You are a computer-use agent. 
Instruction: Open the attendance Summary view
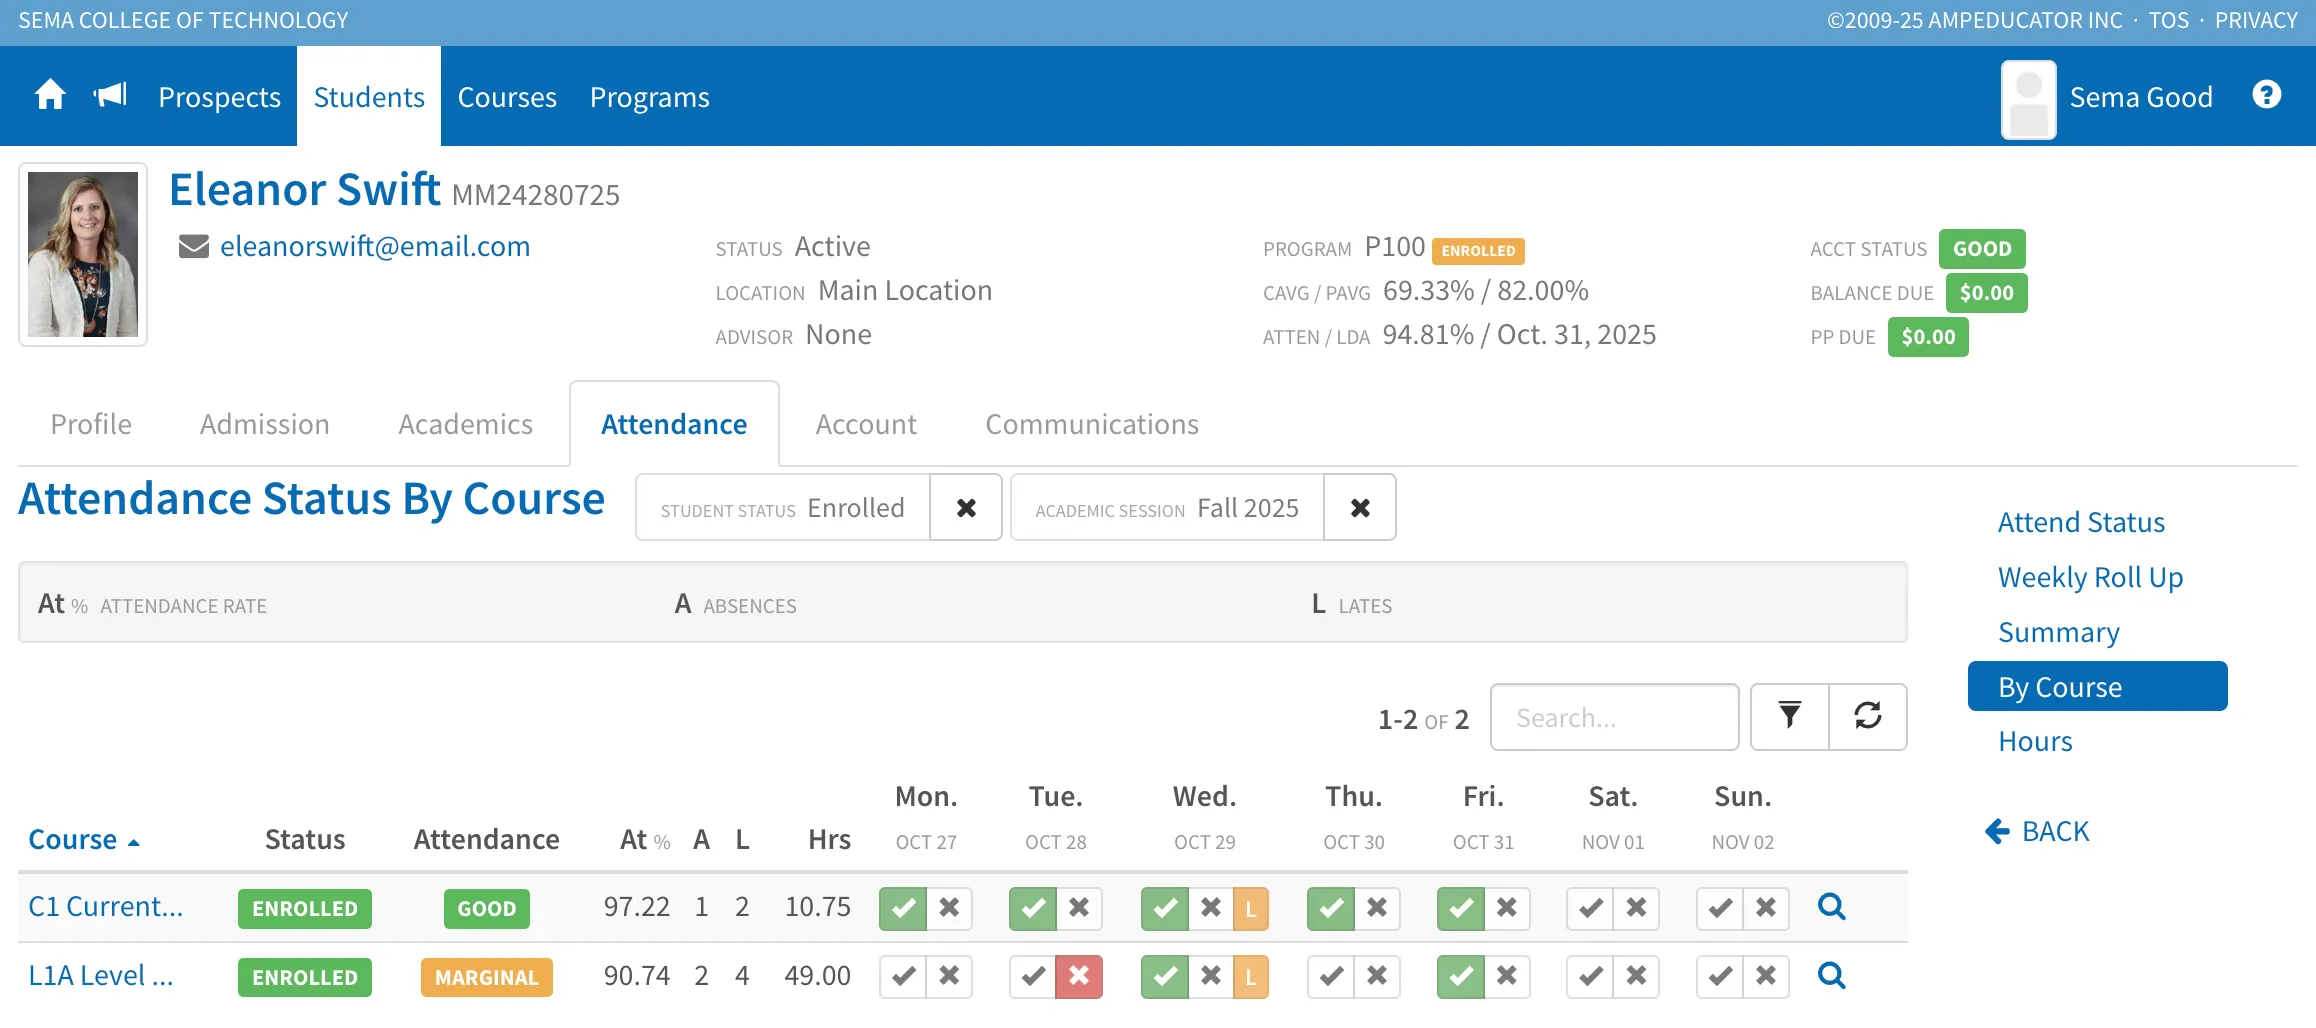tap(2059, 632)
